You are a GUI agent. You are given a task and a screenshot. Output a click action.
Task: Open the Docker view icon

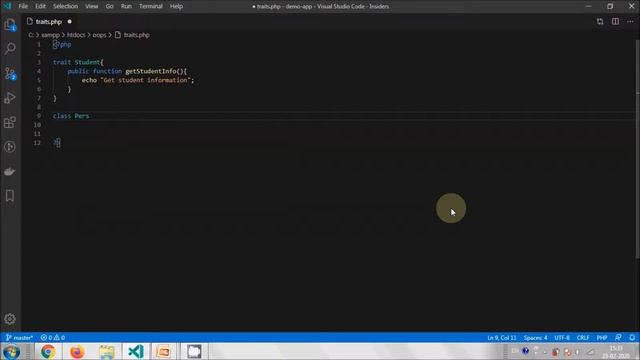click(10, 171)
